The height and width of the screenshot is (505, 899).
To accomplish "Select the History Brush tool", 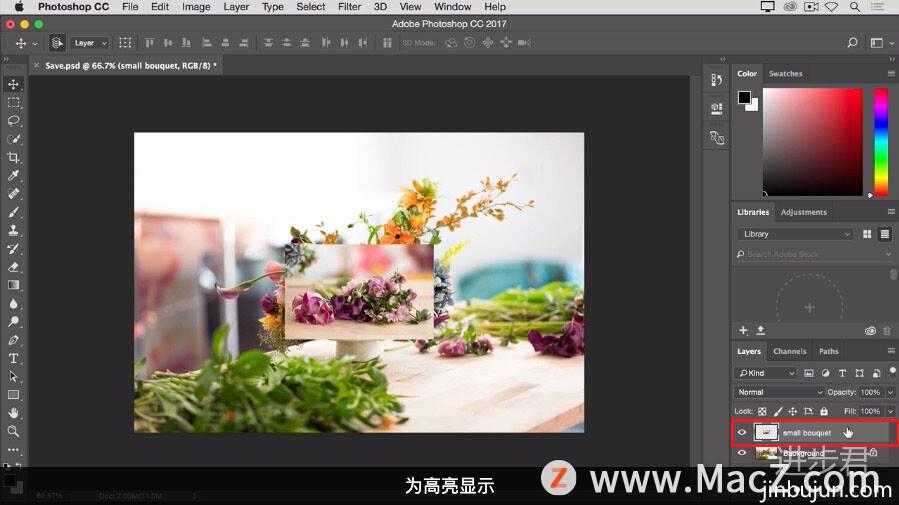I will [x=13, y=249].
